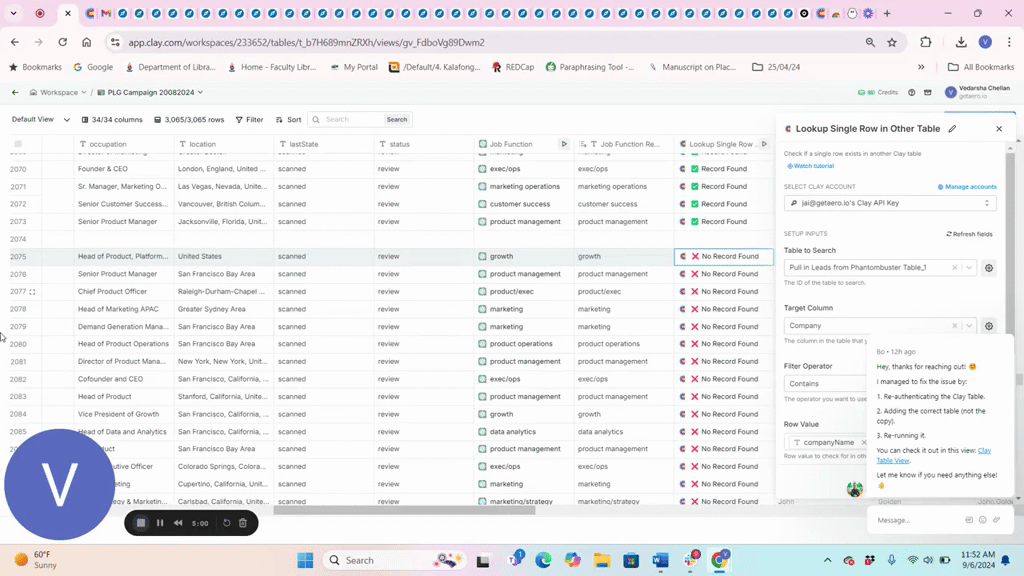
Task: Open settings gear next to Table to Search
Action: (989, 268)
